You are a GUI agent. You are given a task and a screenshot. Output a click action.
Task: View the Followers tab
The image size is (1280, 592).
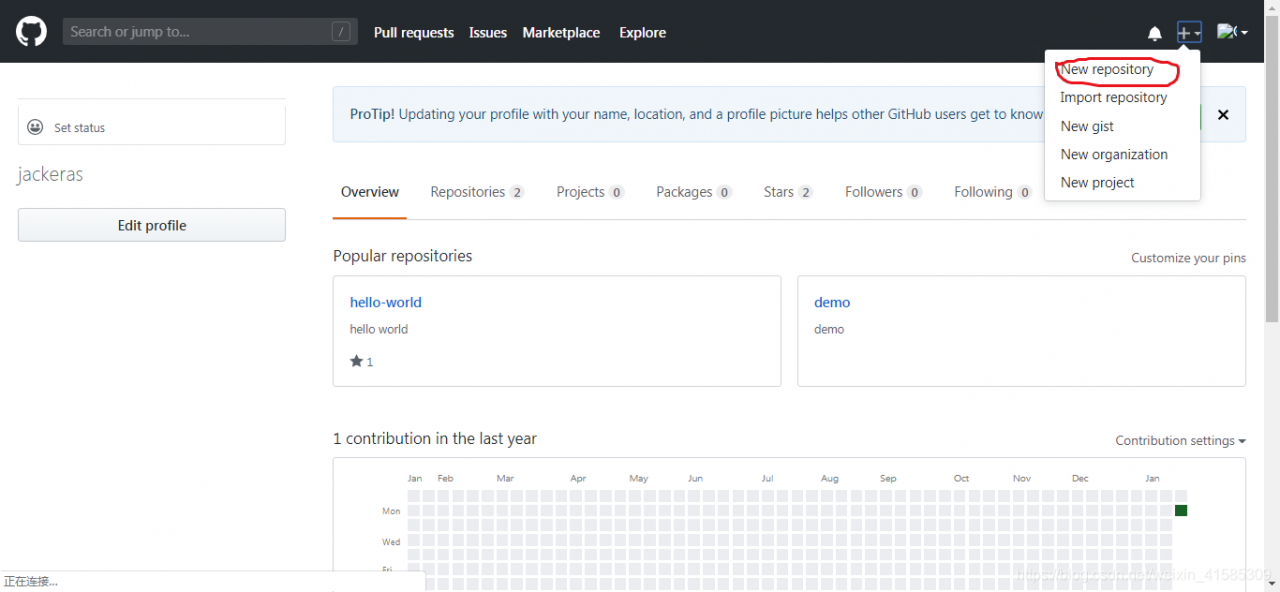[883, 192]
